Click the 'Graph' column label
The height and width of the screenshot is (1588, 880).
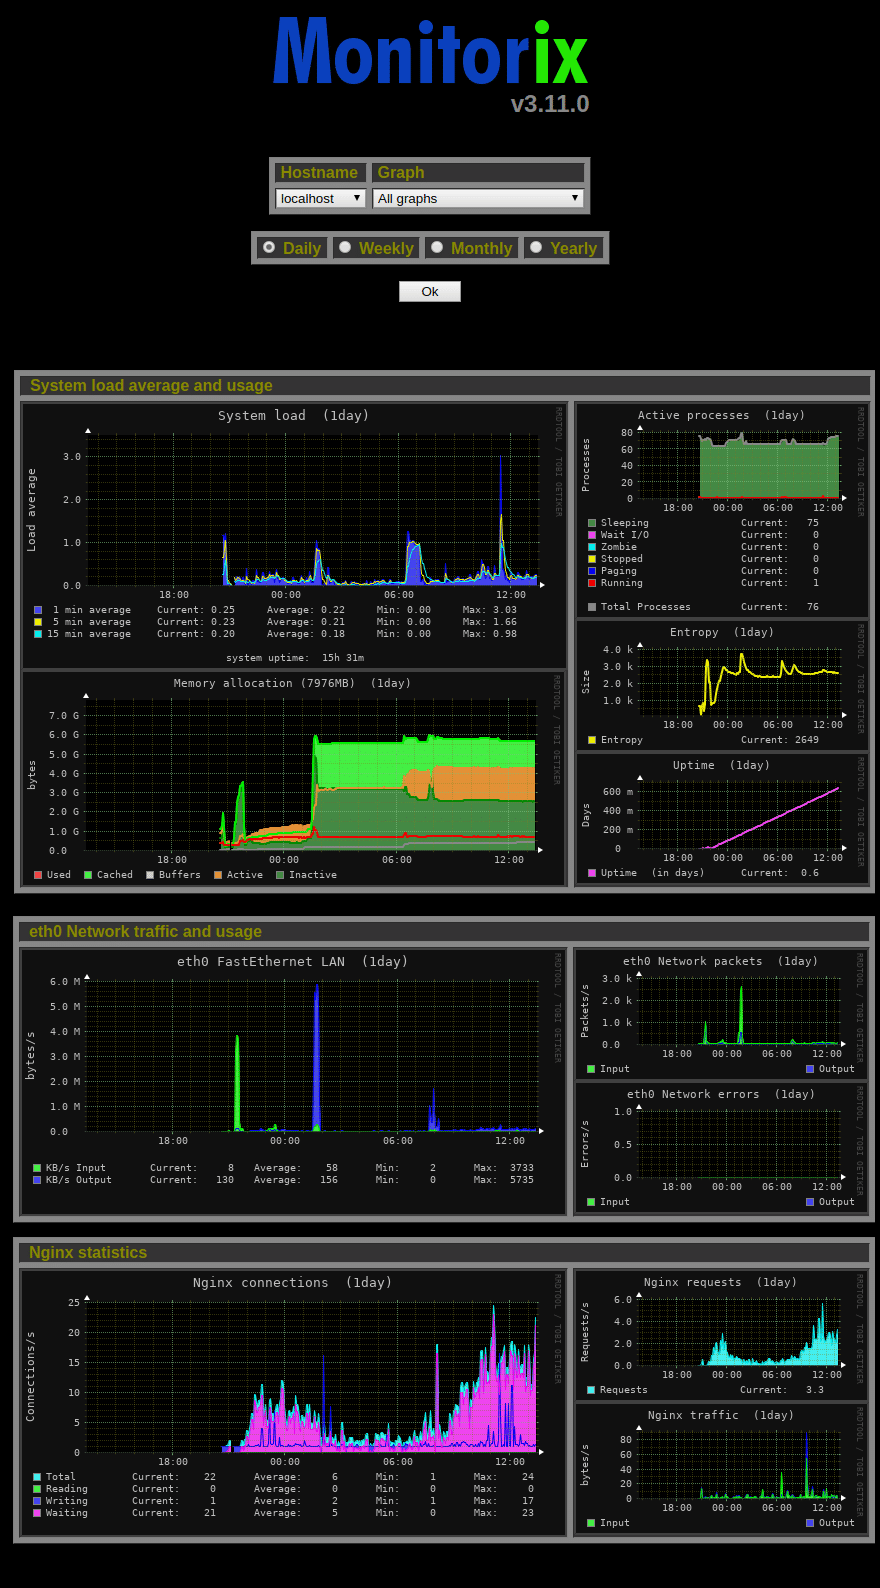tap(401, 173)
